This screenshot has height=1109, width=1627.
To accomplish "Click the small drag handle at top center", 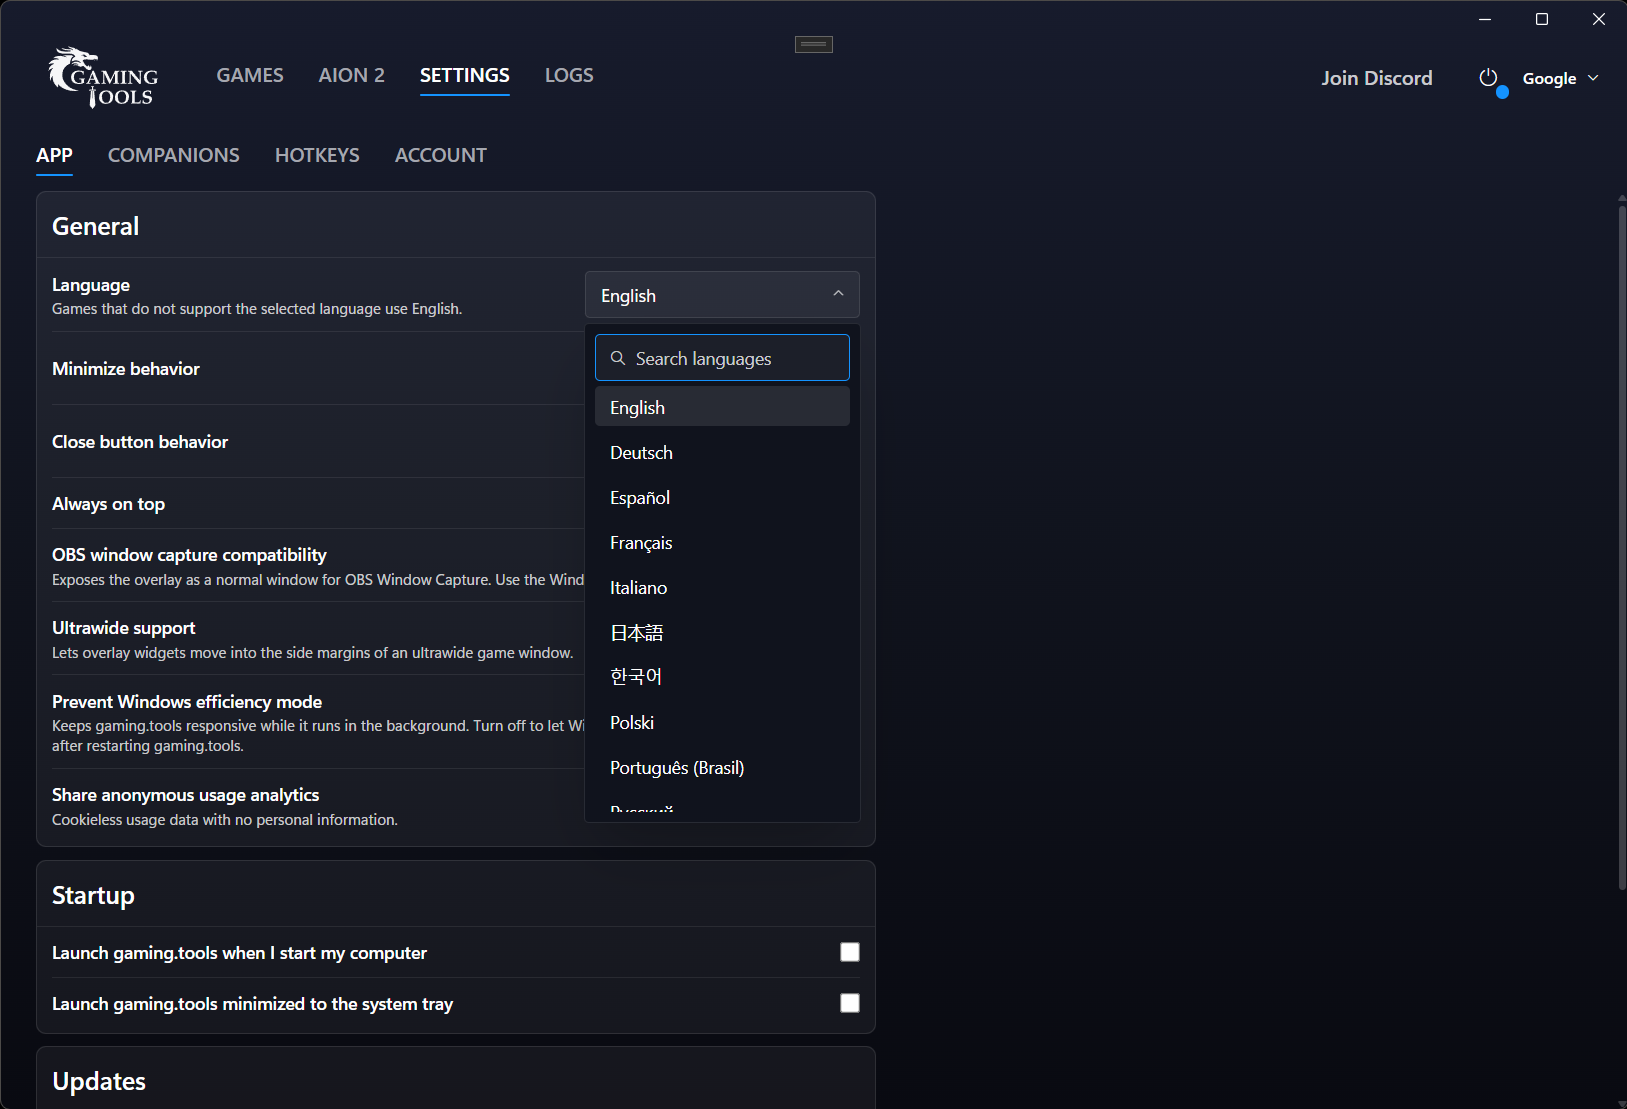I will point(814,44).
